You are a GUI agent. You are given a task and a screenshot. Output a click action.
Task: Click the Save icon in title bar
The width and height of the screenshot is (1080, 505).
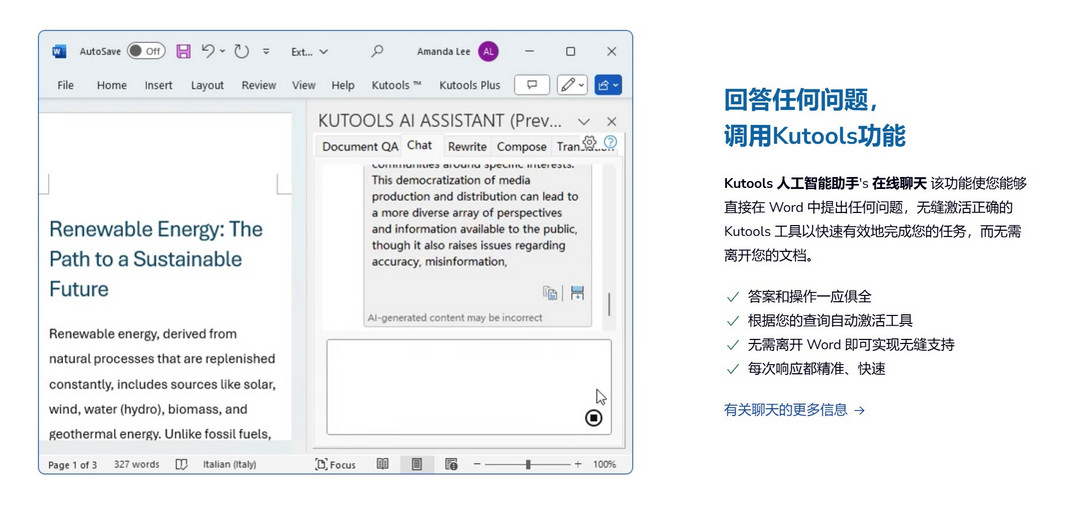click(183, 51)
